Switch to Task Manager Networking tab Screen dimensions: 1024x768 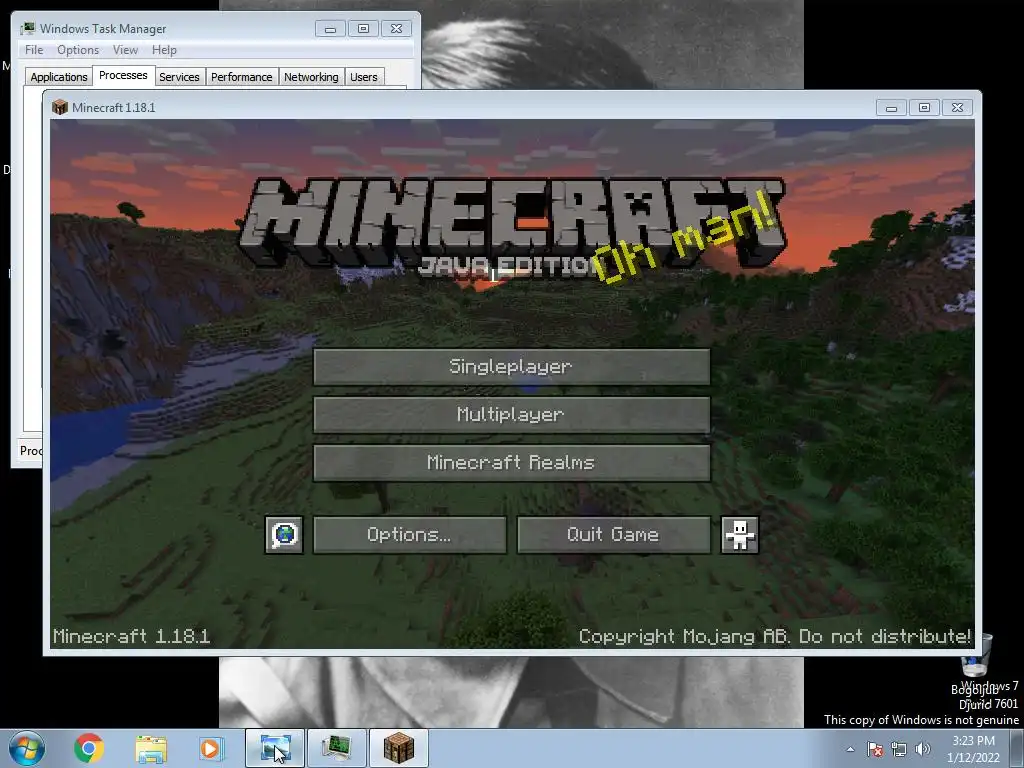(x=311, y=77)
